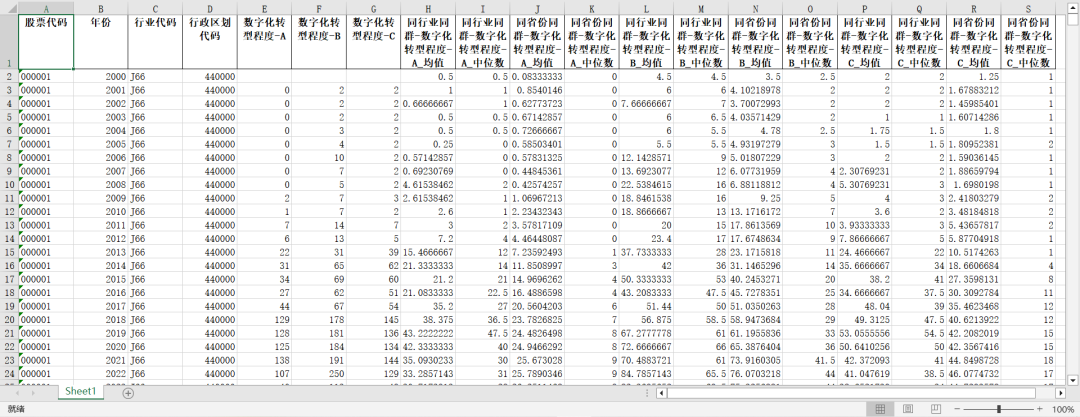Select column S header
The width and height of the screenshot is (1080, 417).
[x=1028, y=9]
